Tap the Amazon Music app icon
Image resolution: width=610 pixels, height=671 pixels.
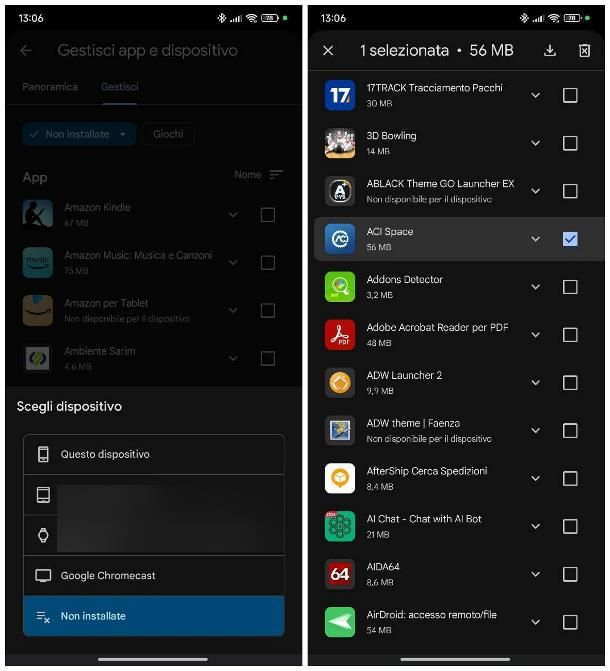coord(38,262)
